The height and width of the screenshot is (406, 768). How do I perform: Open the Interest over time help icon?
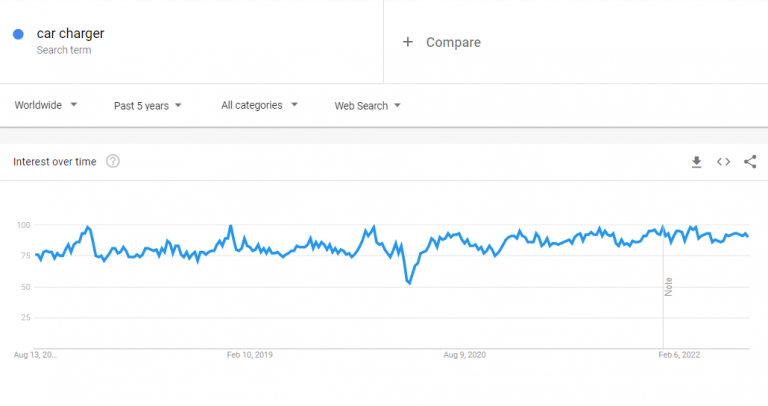coord(113,161)
